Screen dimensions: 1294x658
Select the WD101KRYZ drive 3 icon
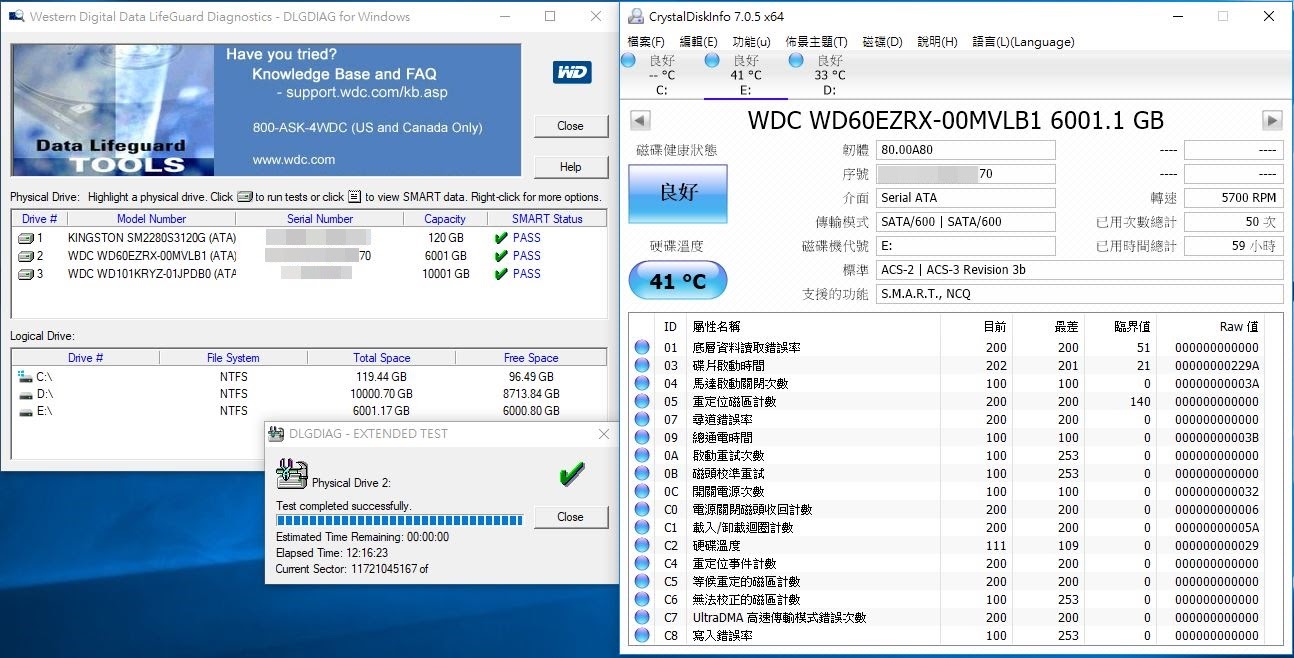pyautogui.click(x=25, y=274)
